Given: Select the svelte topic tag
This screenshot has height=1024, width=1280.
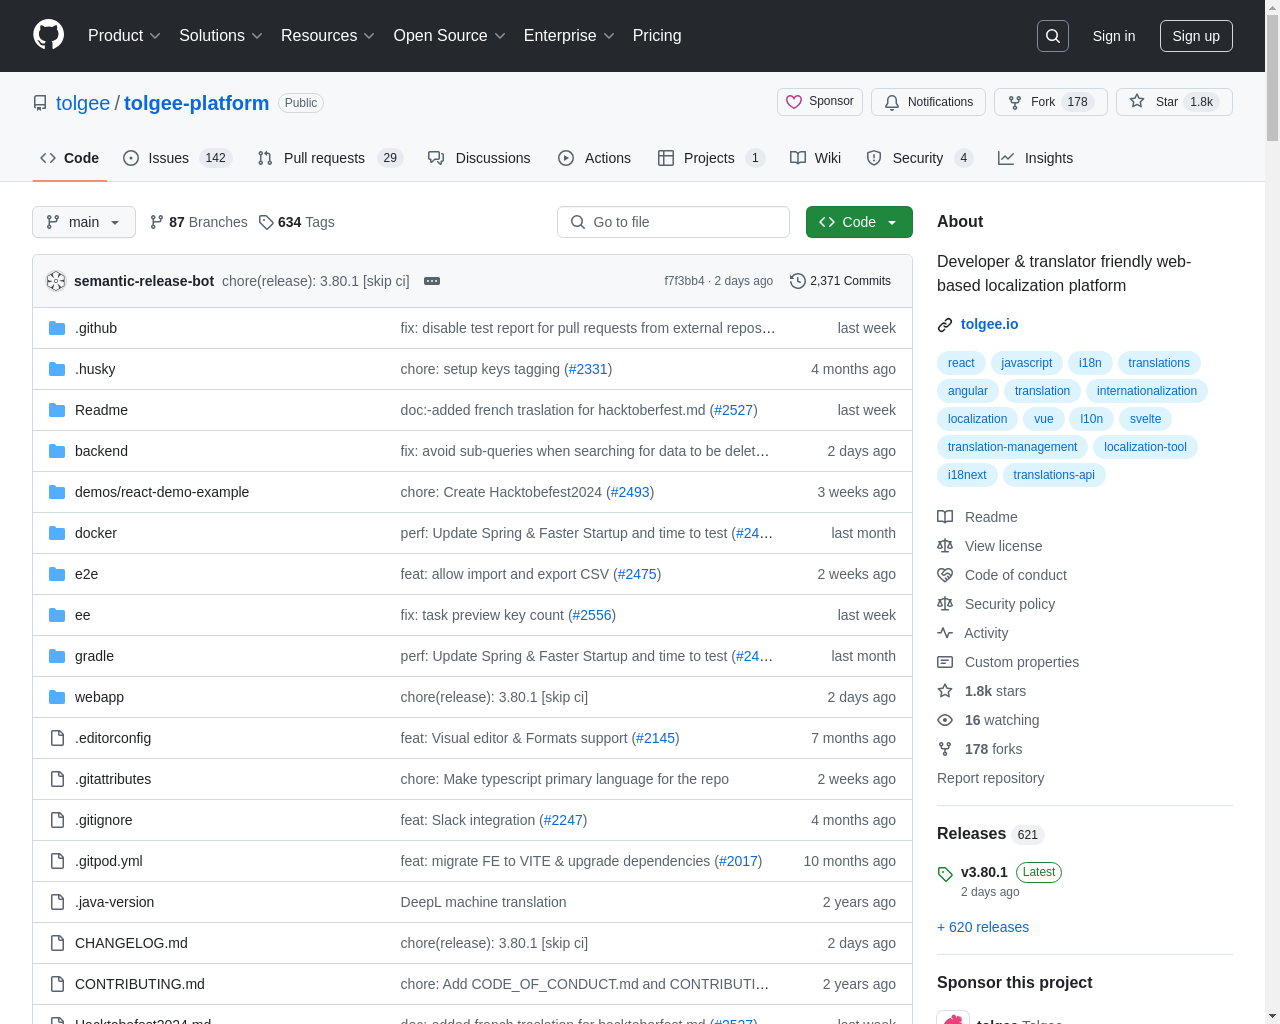Looking at the screenshot, I should click(1145, 419).
